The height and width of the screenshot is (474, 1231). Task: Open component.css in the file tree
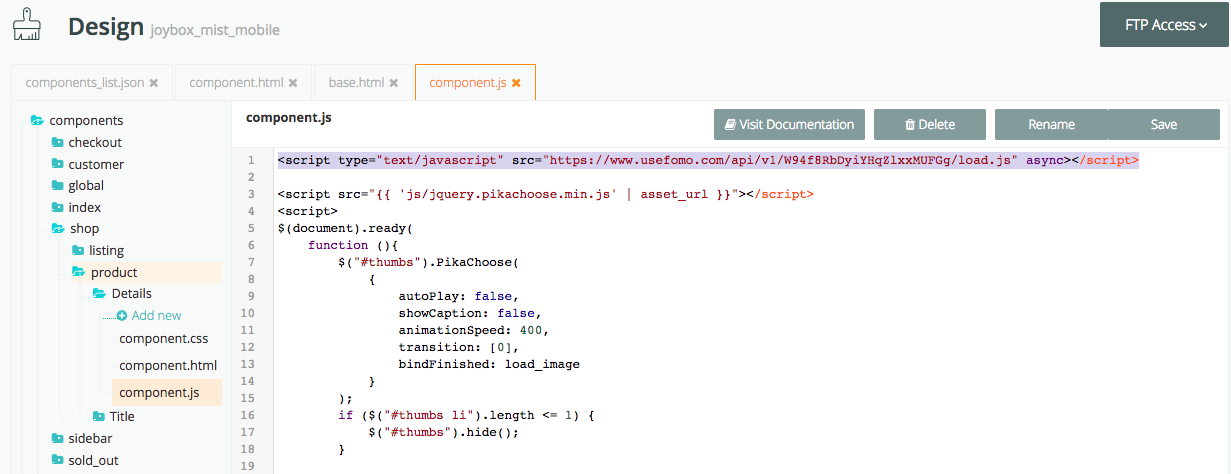[x=163, y=339]
